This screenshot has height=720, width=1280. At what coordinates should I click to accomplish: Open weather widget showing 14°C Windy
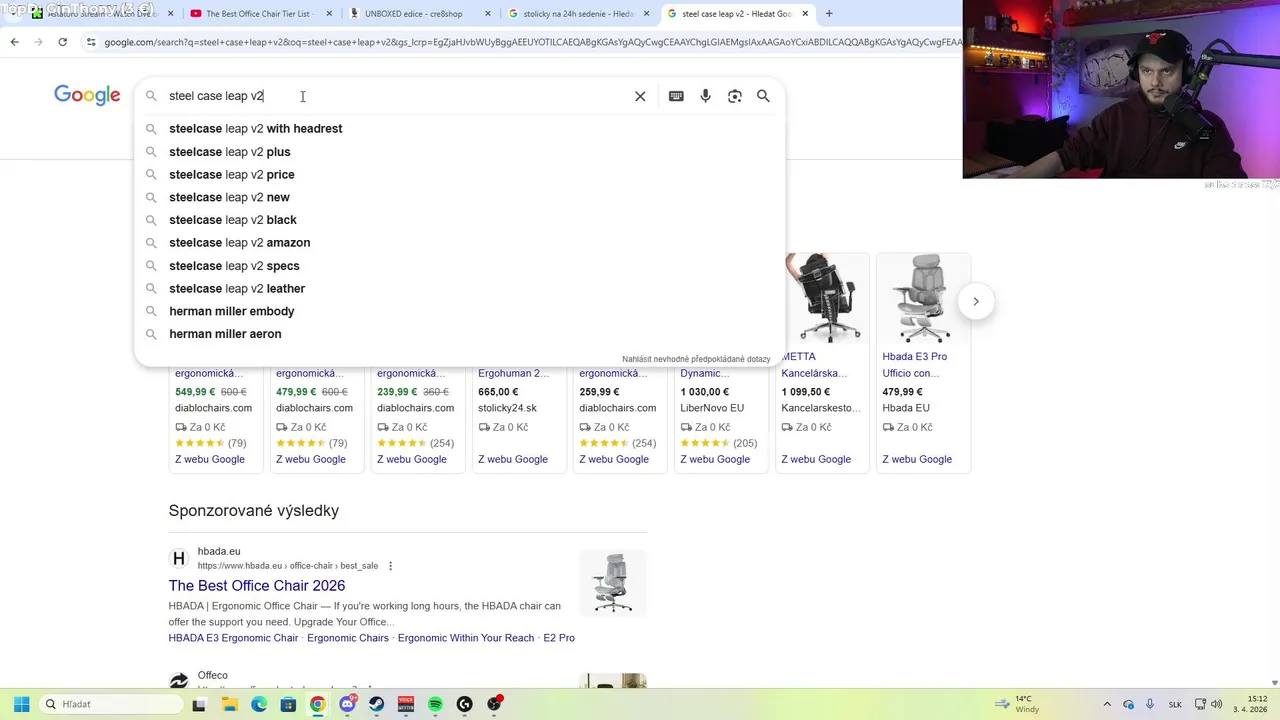coord(1015,704)
